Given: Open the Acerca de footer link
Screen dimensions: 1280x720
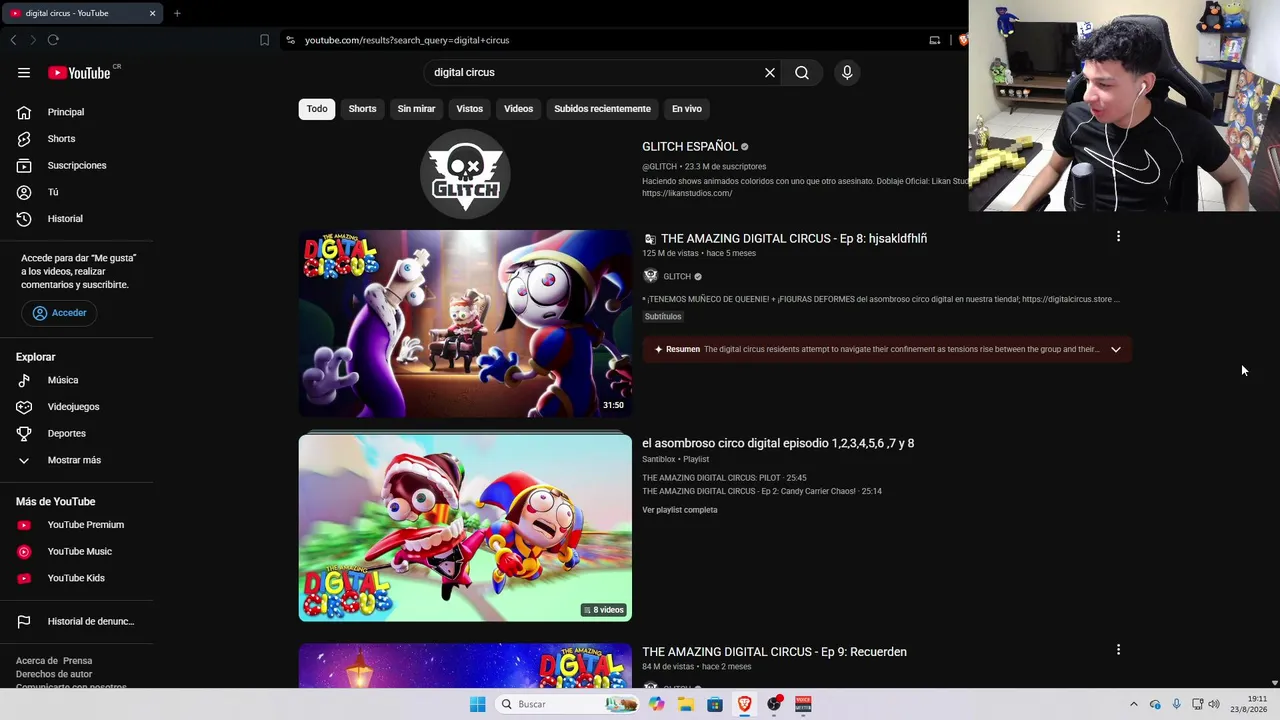Looking at the screenshot, I should pyautogui.click(x=37, y=661).
